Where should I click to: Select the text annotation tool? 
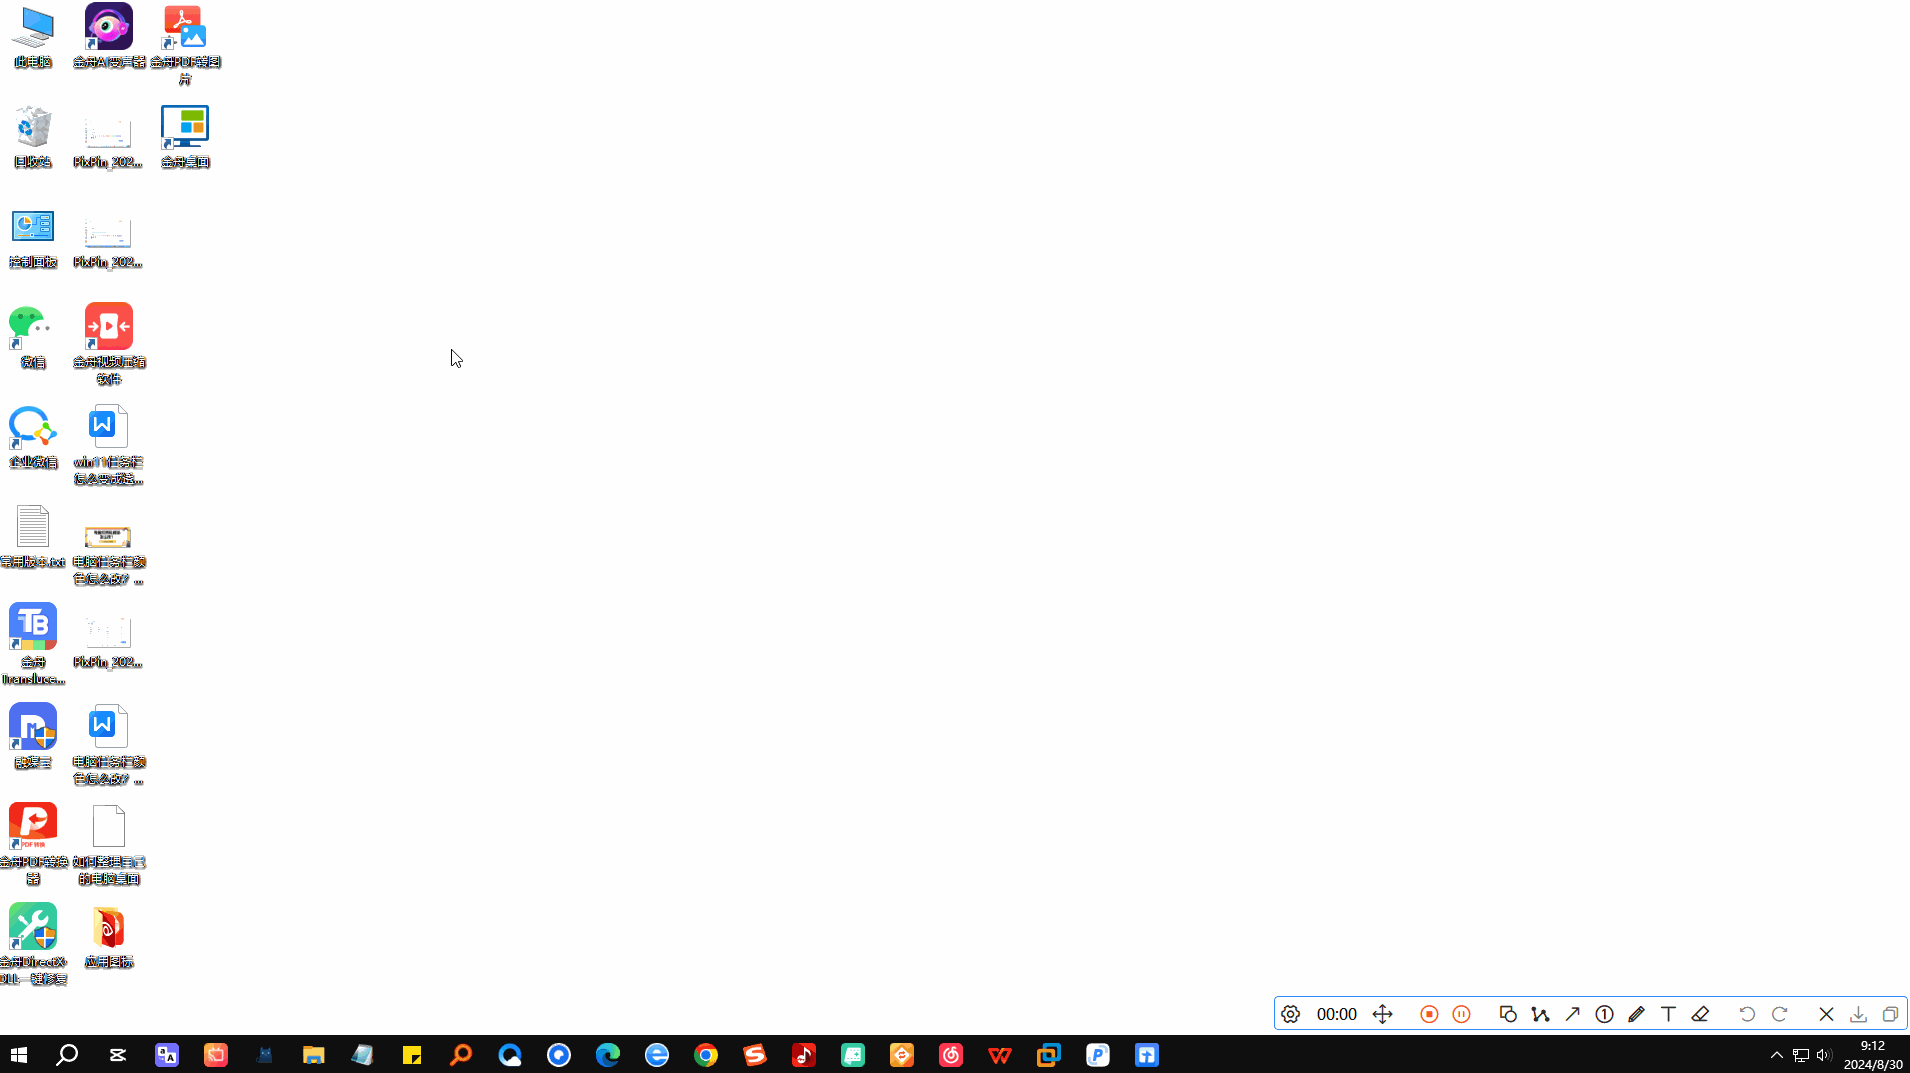(1668, 1014)
